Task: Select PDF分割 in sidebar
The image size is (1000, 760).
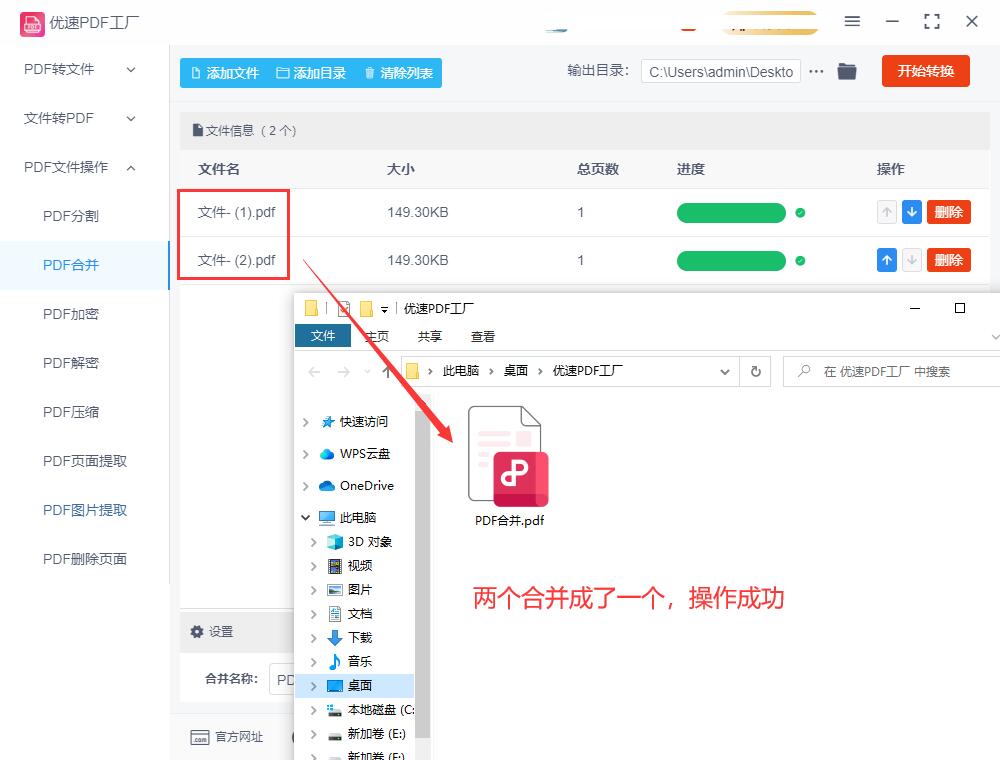Action: pos(71,216)
